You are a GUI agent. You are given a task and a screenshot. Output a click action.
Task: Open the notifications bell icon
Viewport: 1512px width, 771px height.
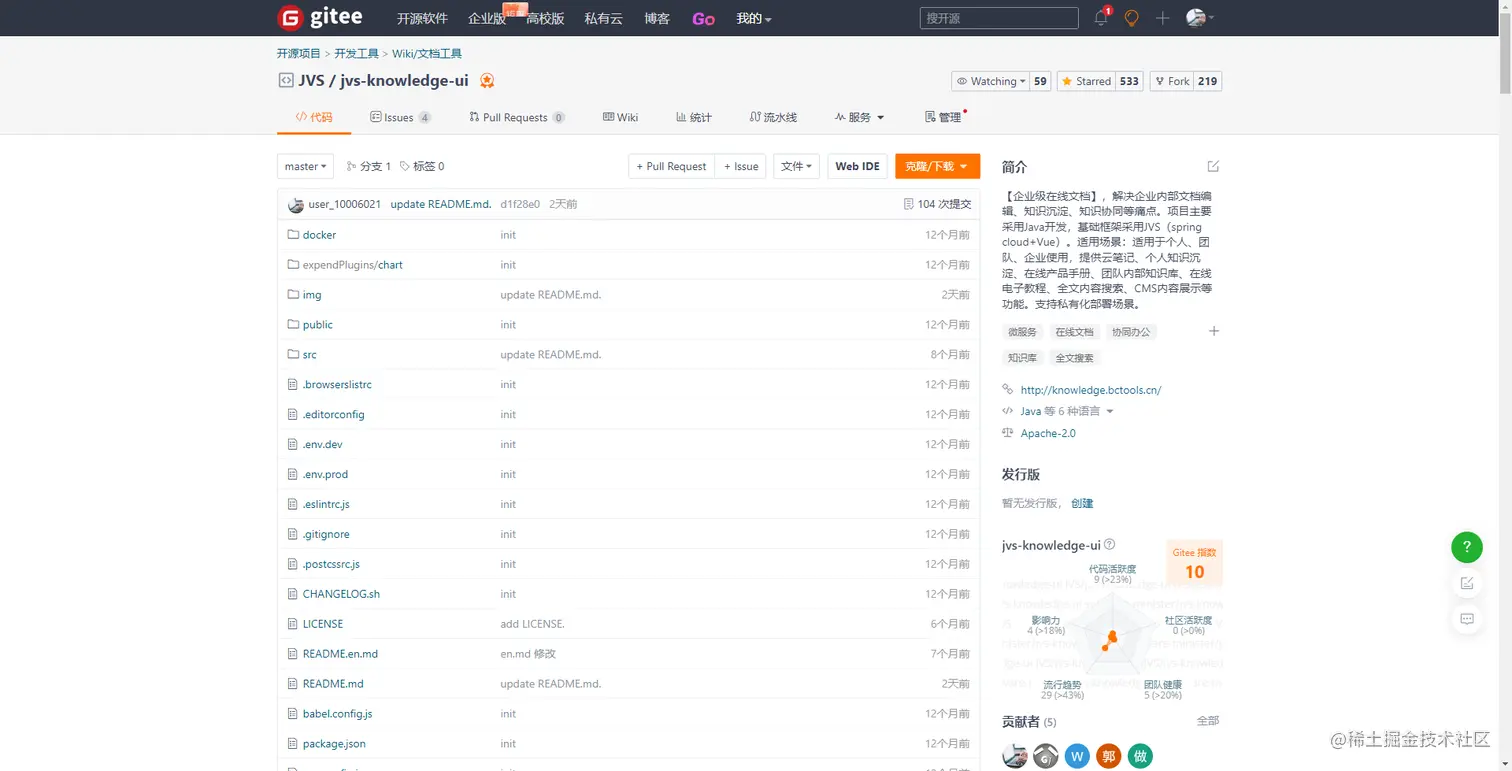click(1101, 18)
